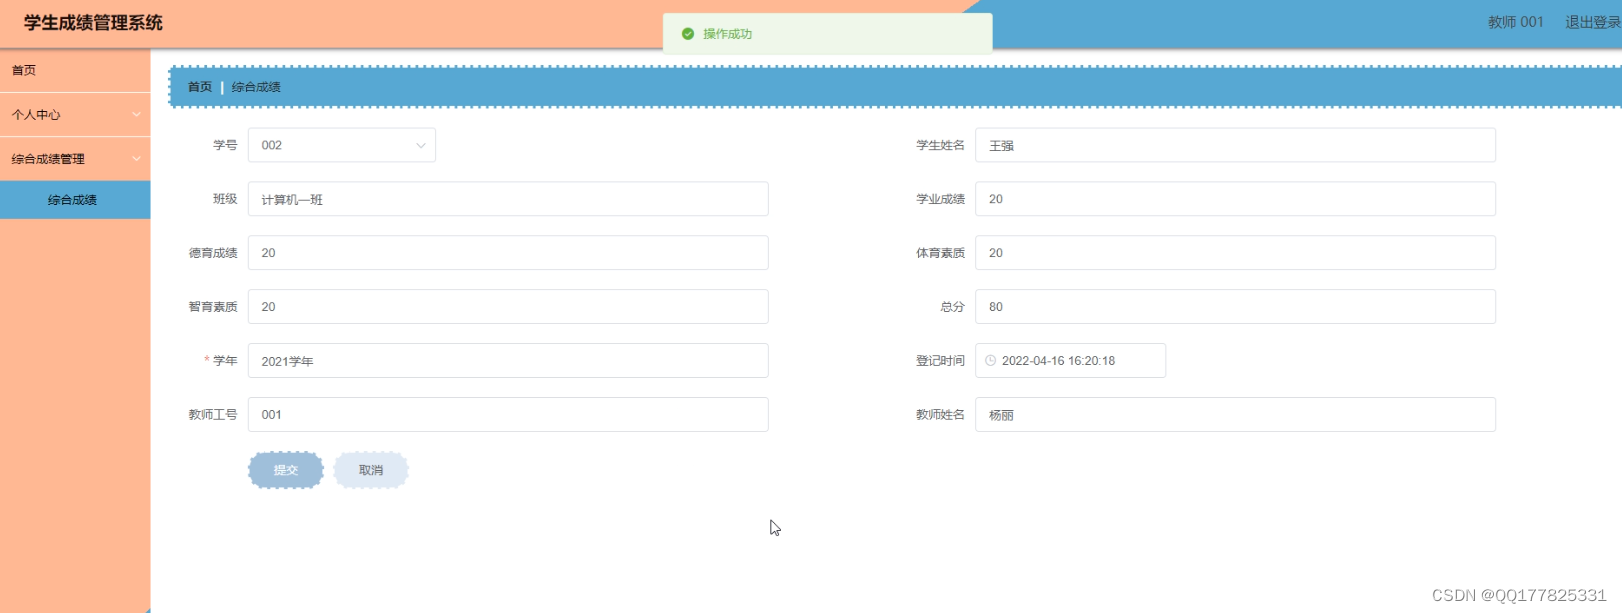
Task: Click the green success check icon
Action: pyautogui.click(x=688, y=34)
